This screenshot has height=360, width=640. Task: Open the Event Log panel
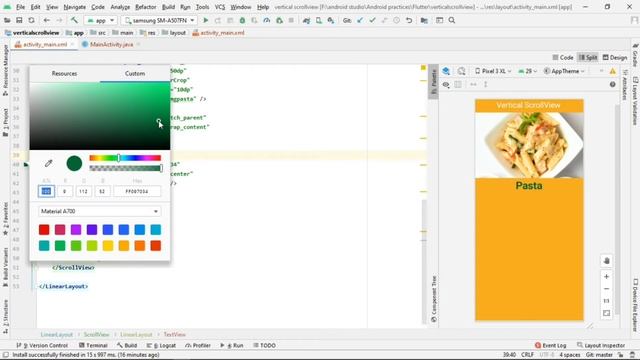point(551,345)
